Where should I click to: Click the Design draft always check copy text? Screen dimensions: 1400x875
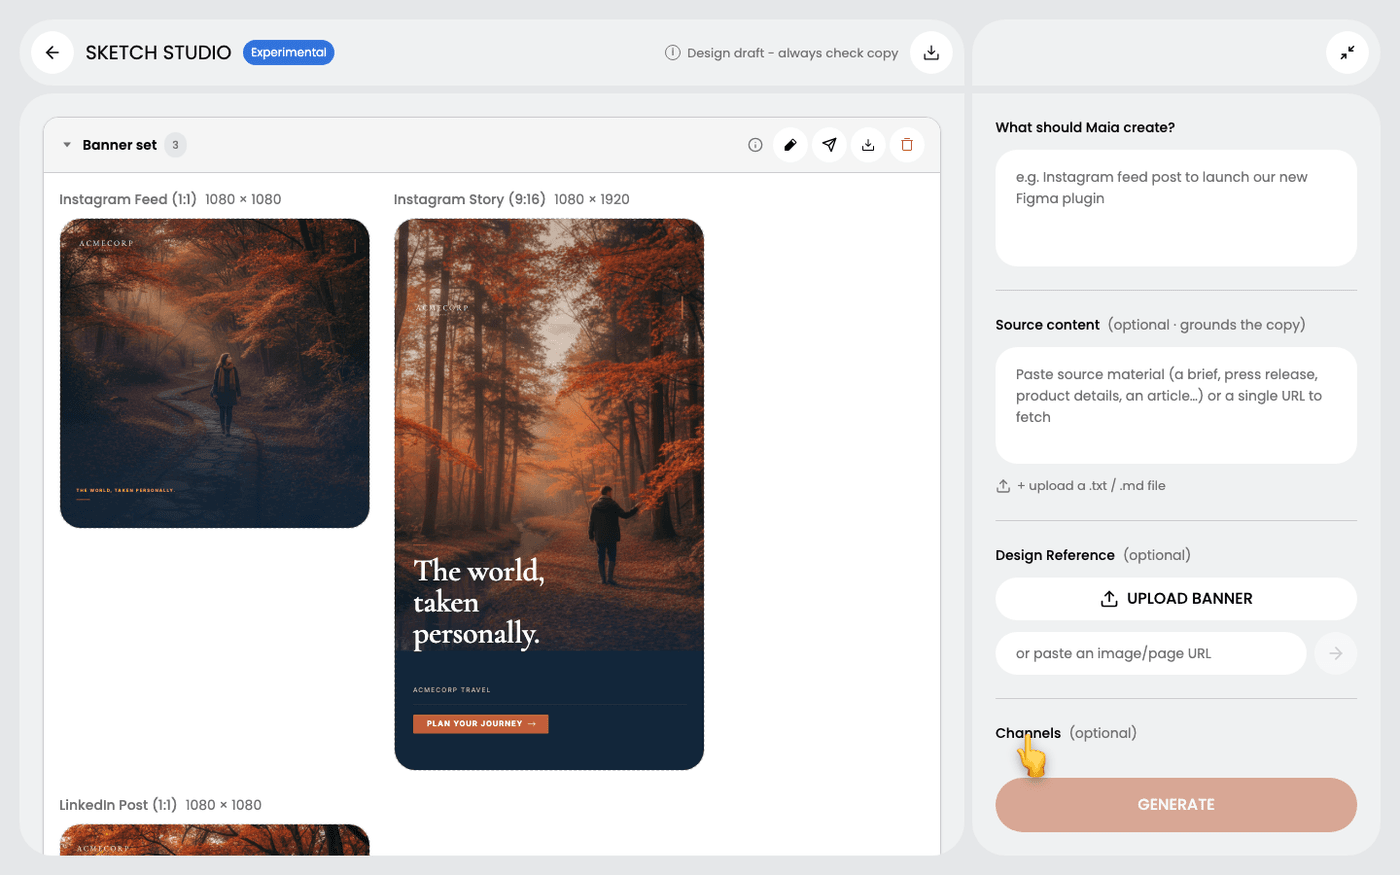[x=792, y=53]
